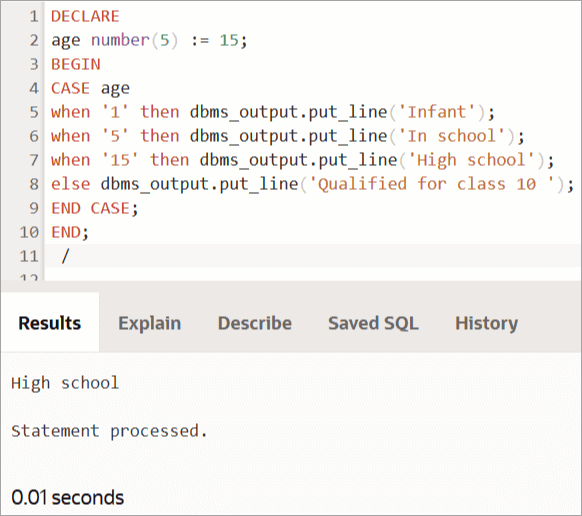This screenshot has height=516, width=582.
Task: Click the age number(5) := 15 declaration line
Action: pos(149,40)
